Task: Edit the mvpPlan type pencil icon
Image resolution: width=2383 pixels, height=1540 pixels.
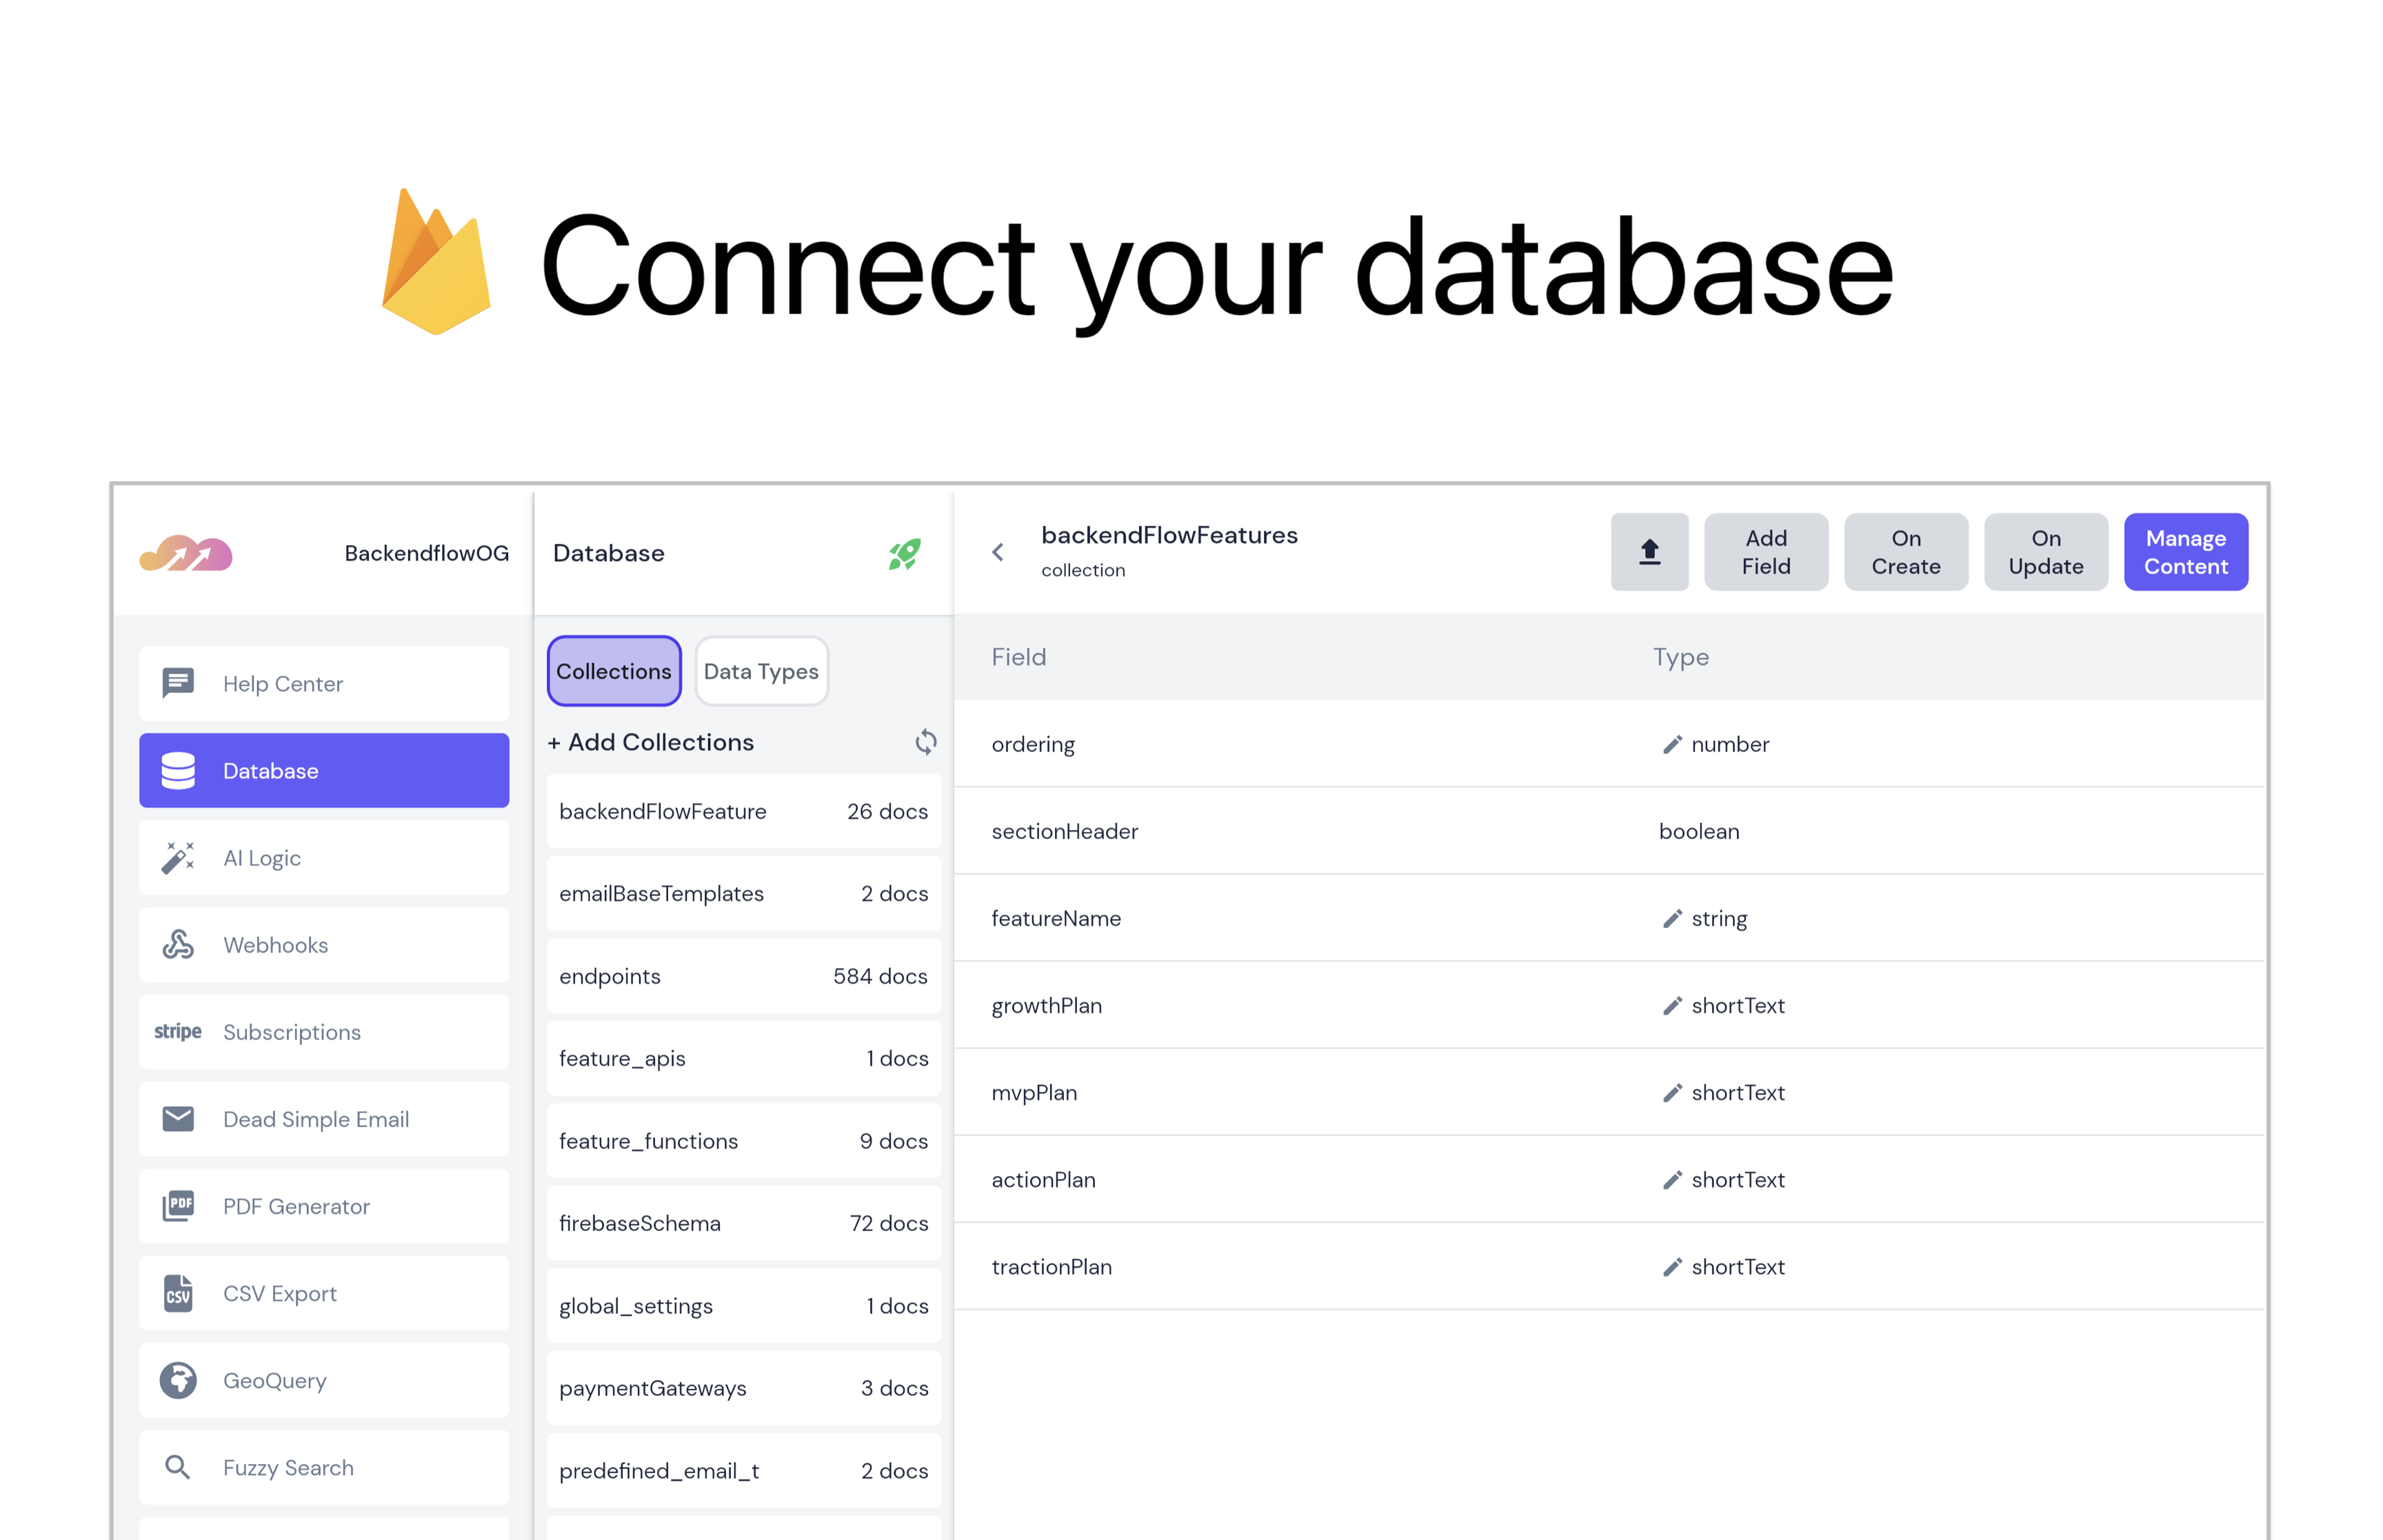Action: (x=1672, y=1092)
